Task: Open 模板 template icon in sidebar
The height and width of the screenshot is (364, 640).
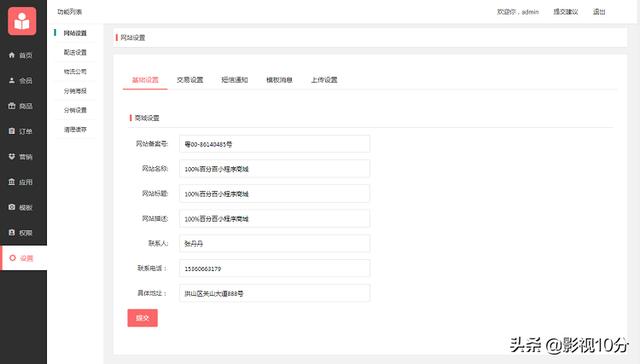Action: click(x=12, y=207)
